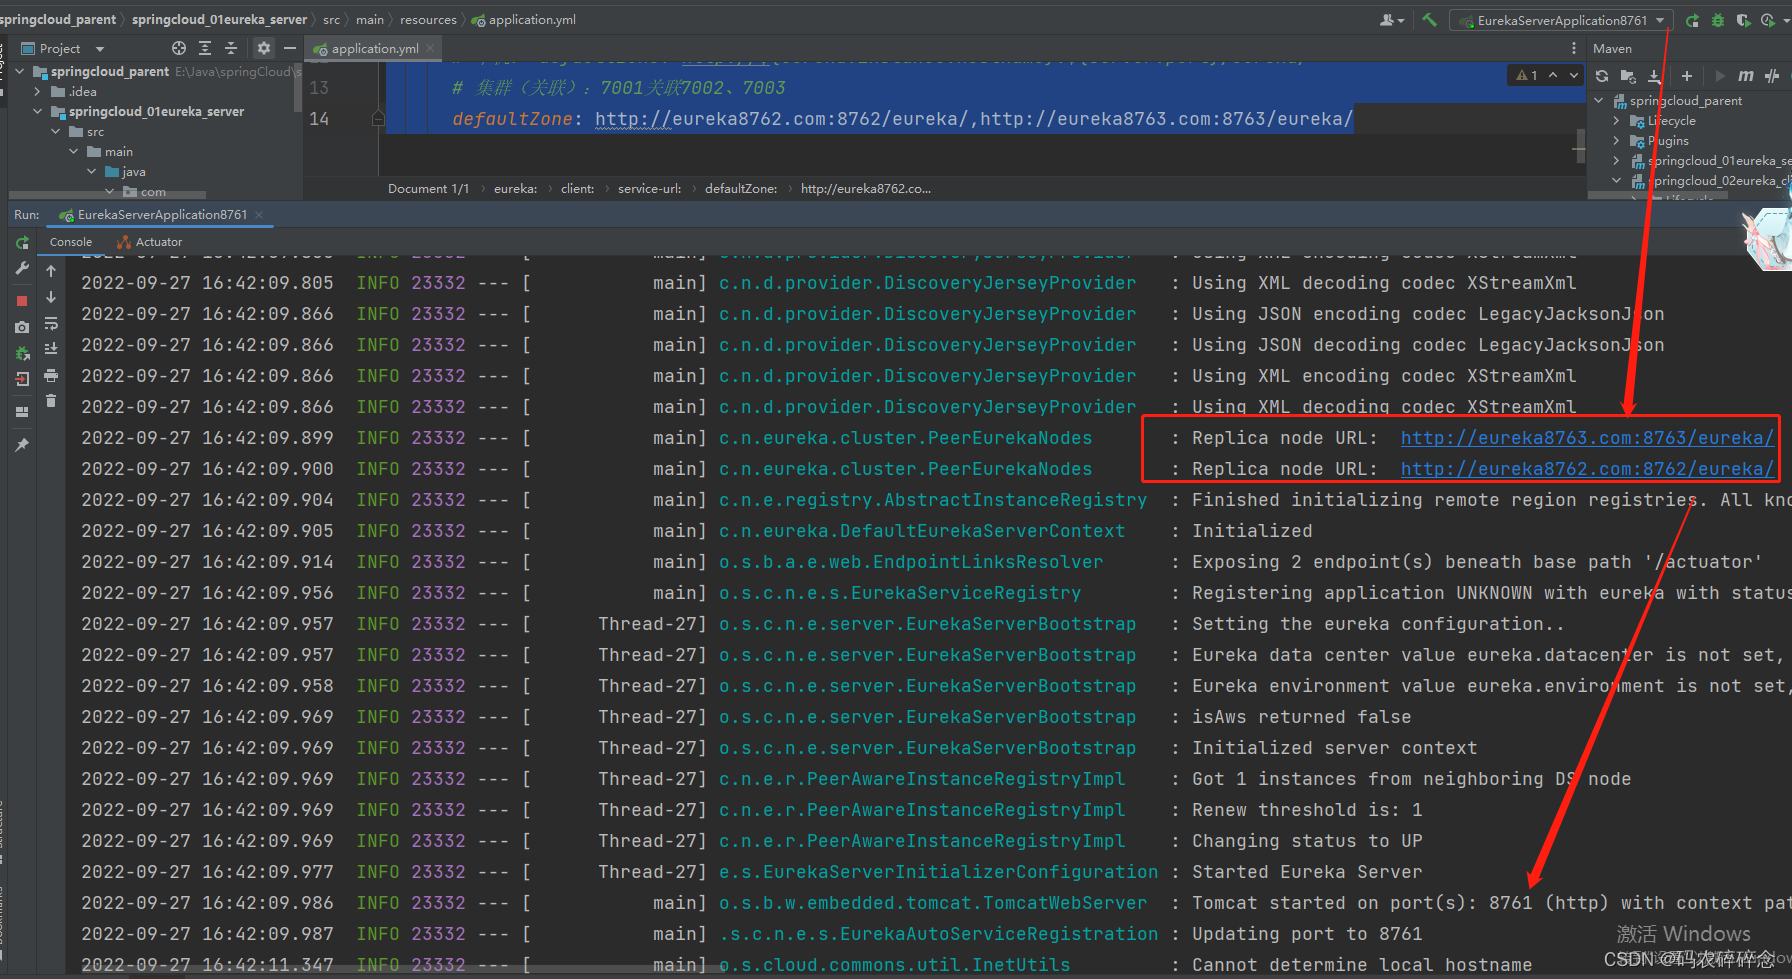The height and width of the screenshot is (979, 1792).
Task: Rerun application in Run panel sidebar
Action: pyautogui.click(x=22, y=243)
